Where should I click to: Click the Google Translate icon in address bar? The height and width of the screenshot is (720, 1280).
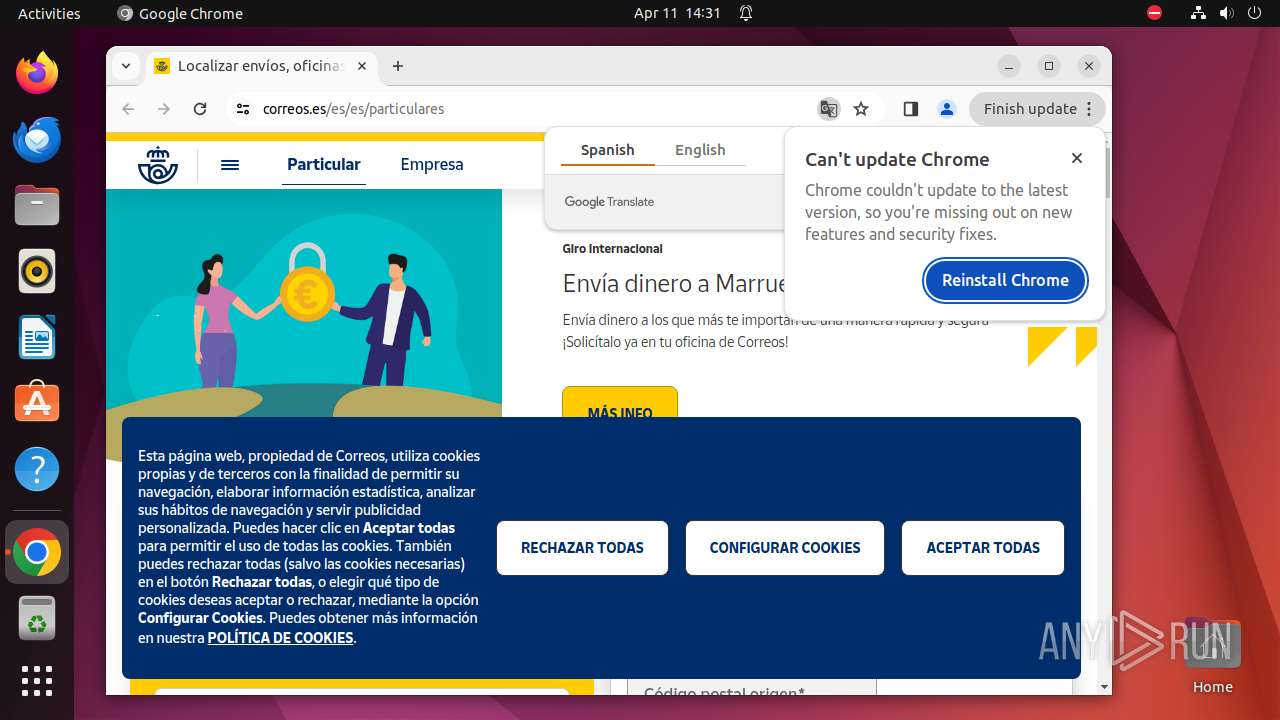[828, 109]
